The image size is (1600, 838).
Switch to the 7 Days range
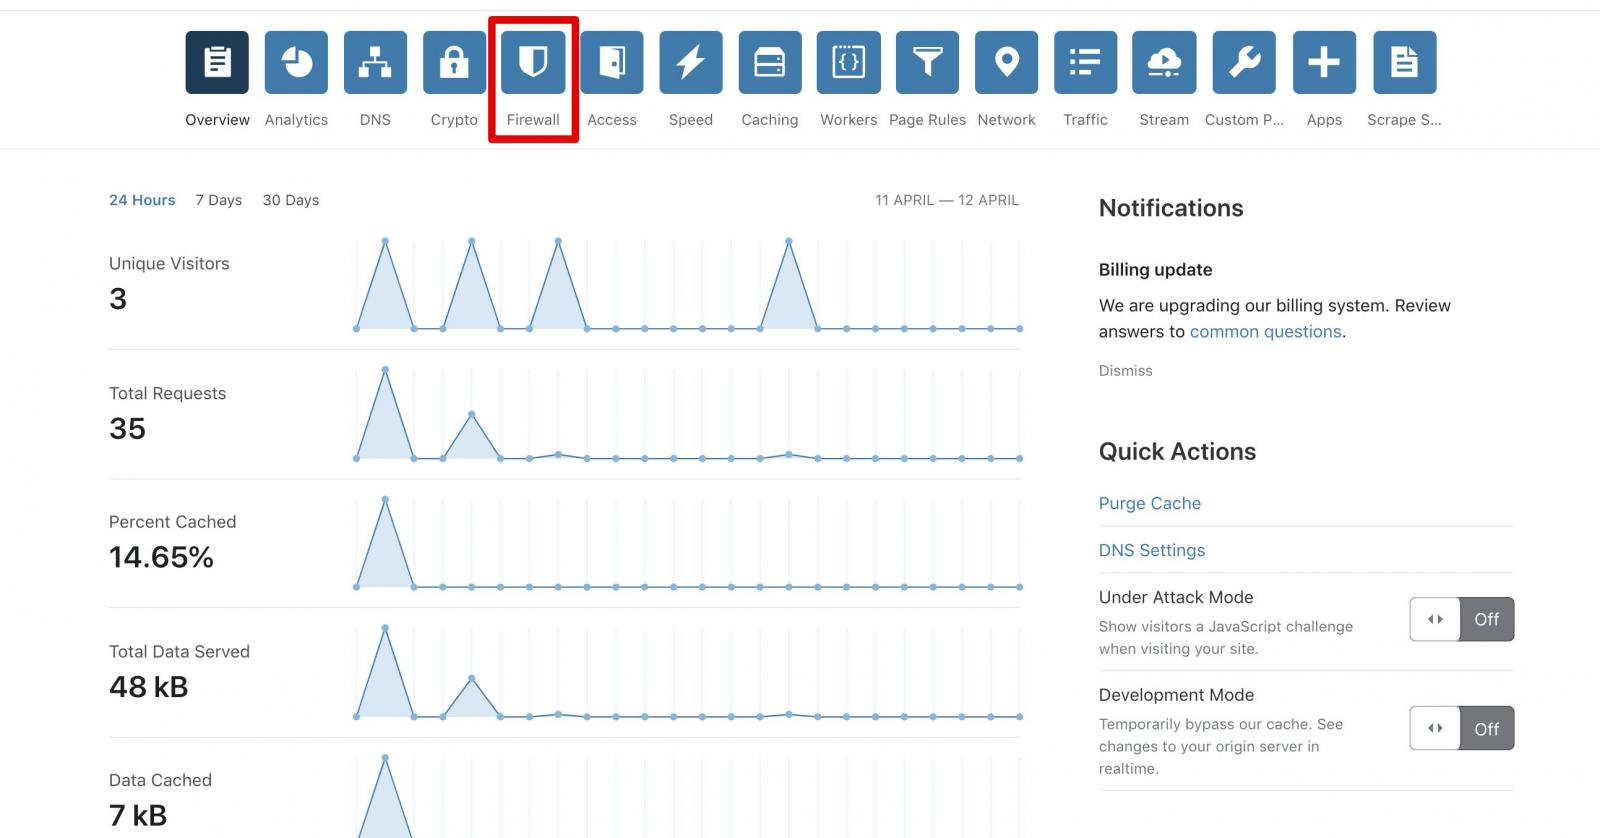tap(218, 200)
